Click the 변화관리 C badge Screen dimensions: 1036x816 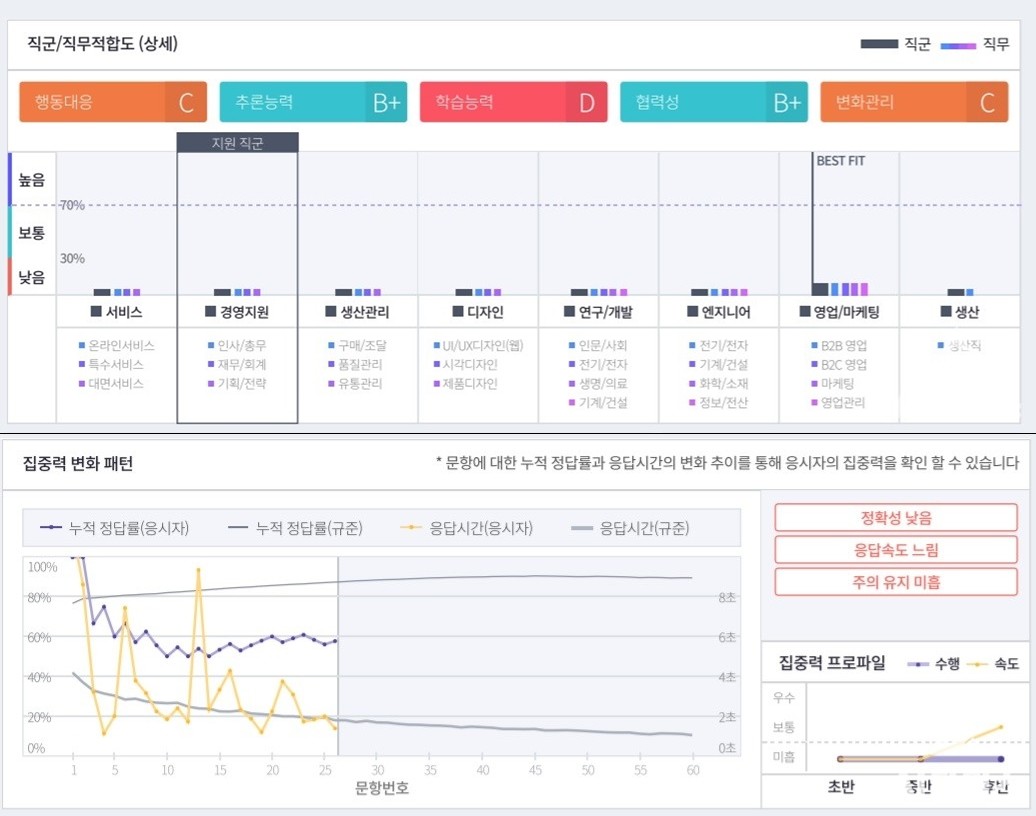[x=915, y=101]
